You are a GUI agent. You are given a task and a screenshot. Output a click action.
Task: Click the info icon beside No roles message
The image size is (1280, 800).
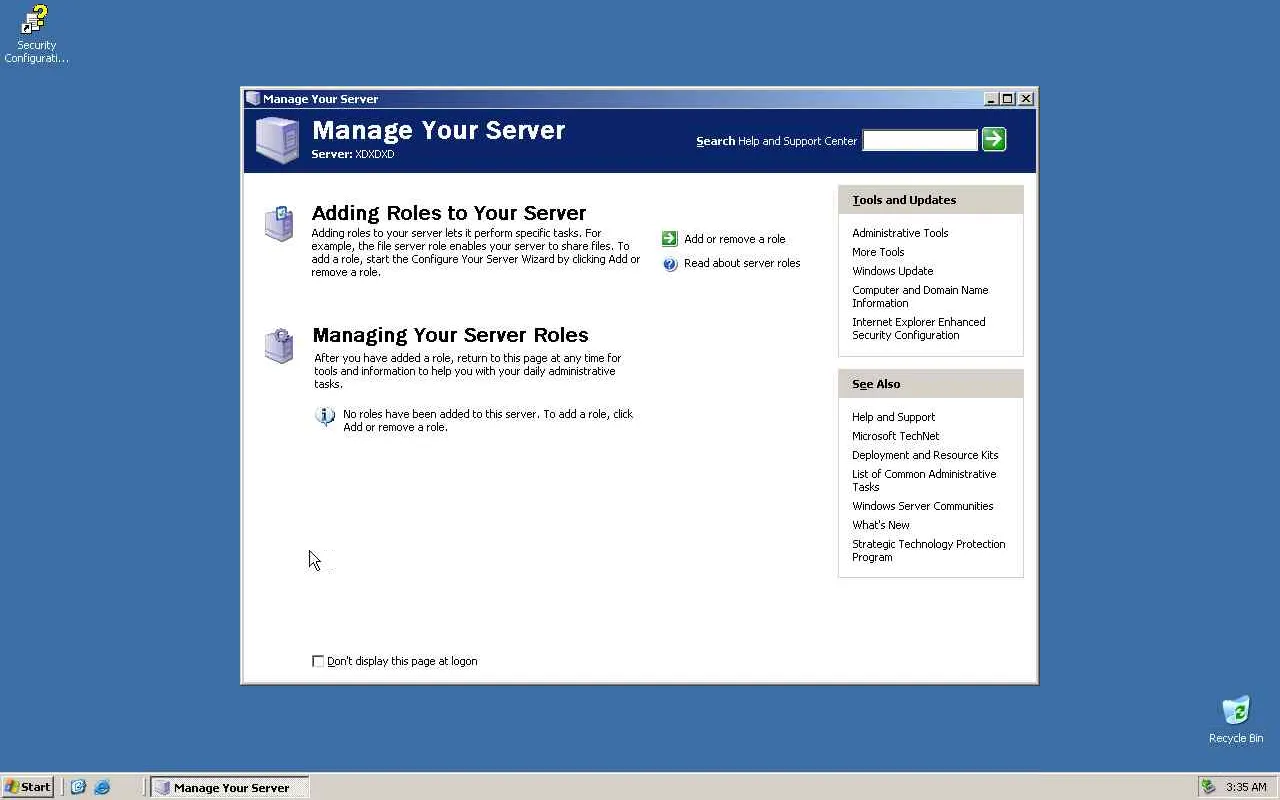tap(325, 416)
